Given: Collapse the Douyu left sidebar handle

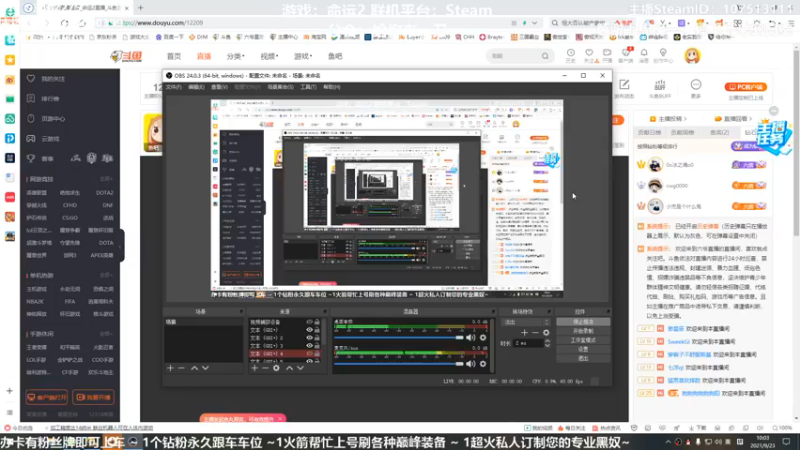Looking at the screenshot, I should [x=121, y=247].
